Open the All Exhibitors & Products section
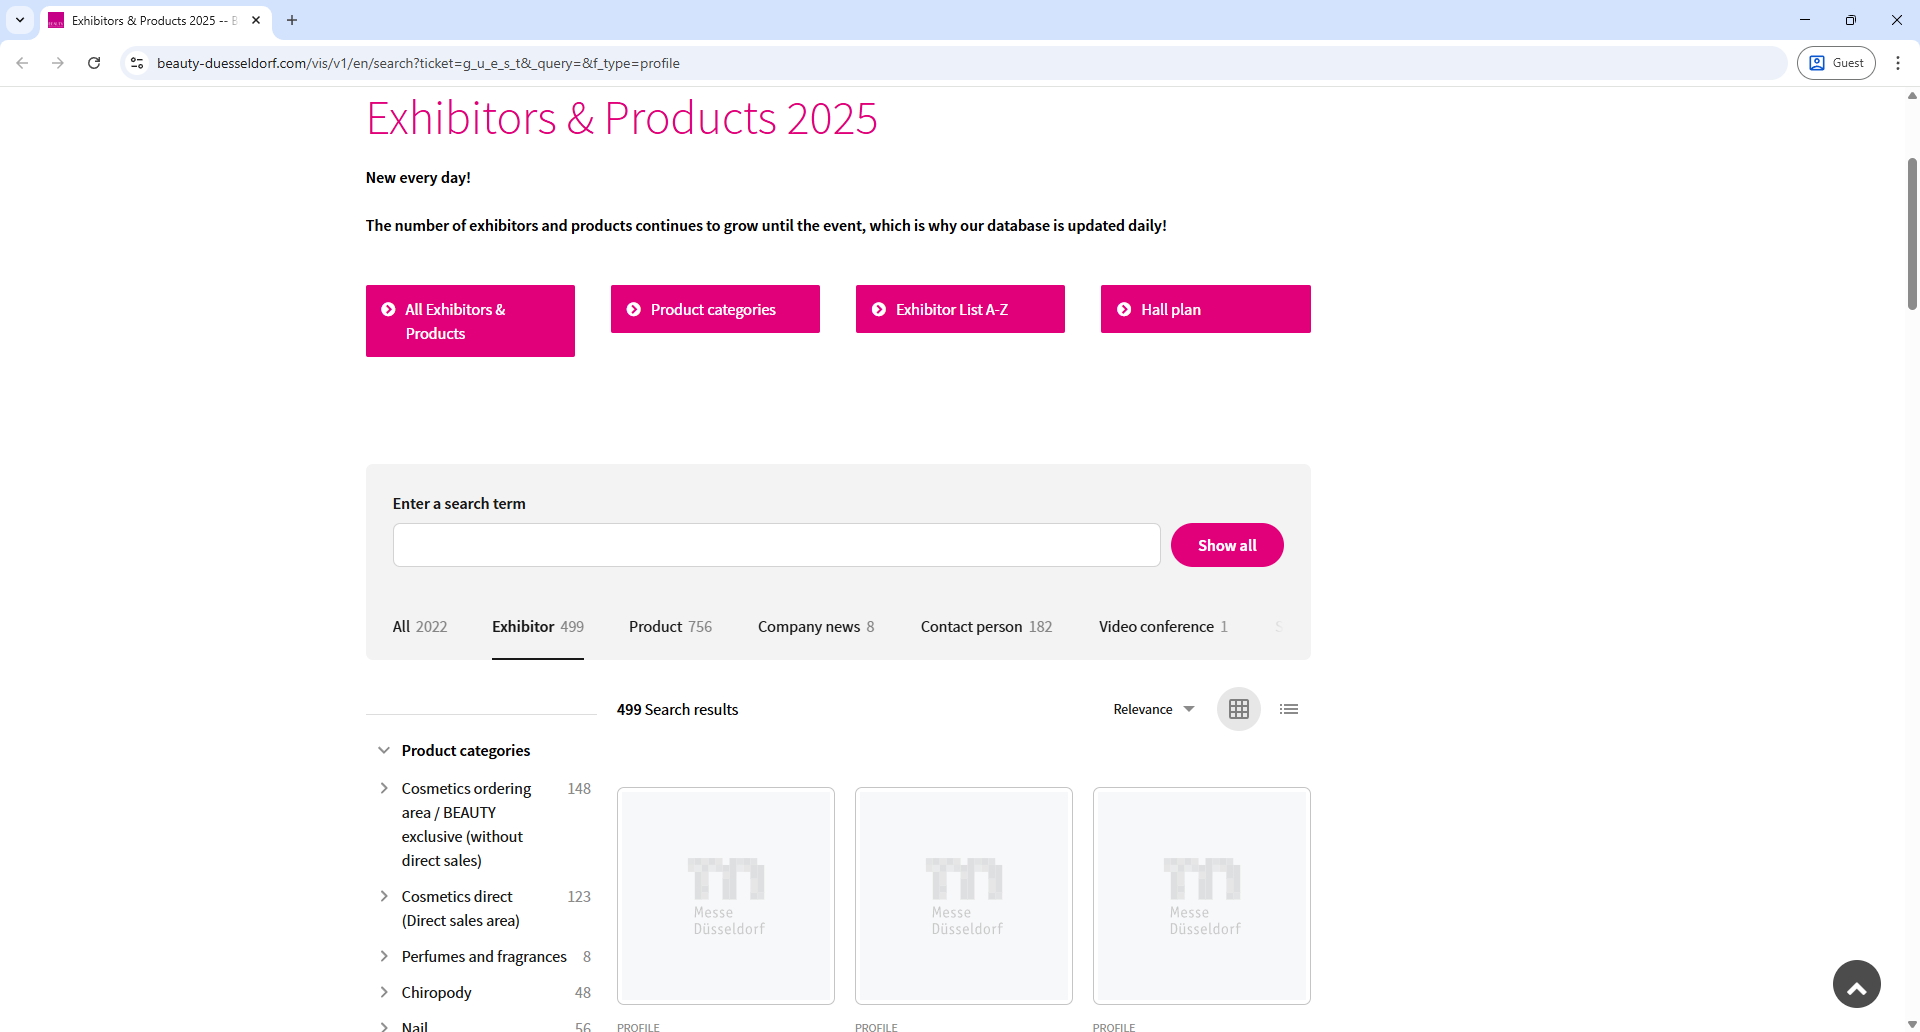The height and width of the screenshot is (1032, 1920). [x=470, y=320]
